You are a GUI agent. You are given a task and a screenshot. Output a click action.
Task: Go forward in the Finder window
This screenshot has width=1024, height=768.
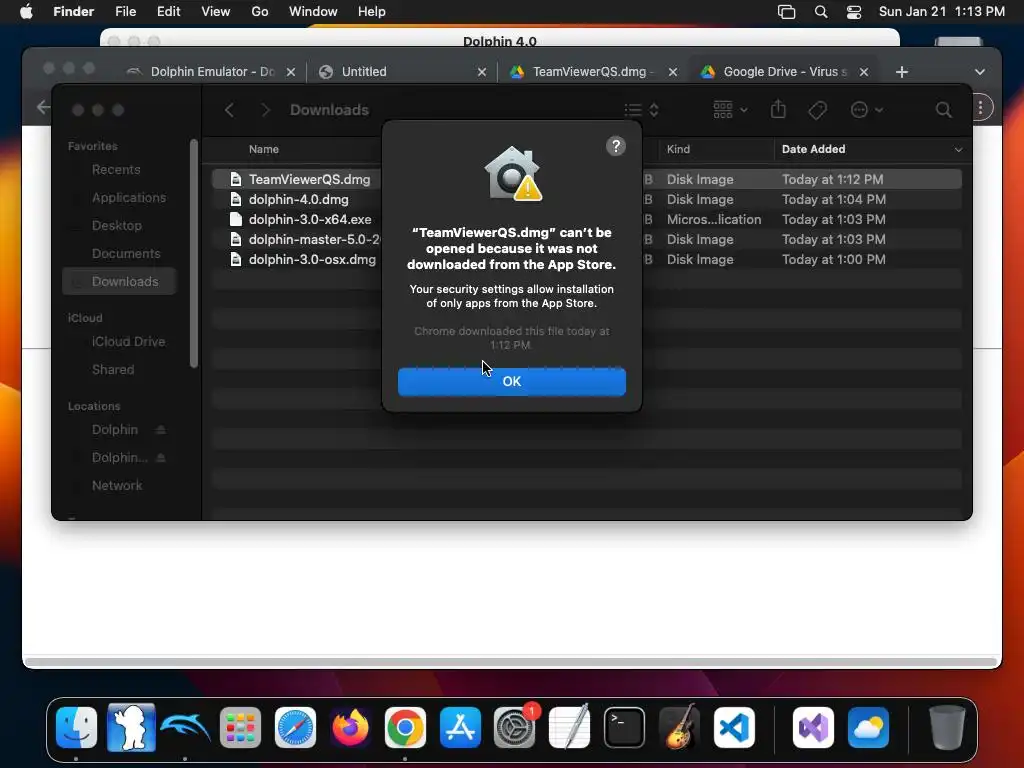(265, 110)
